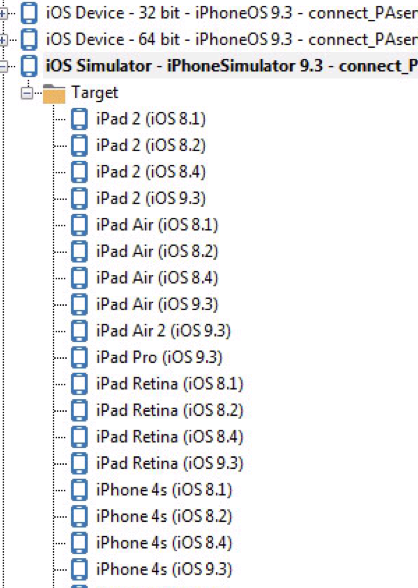Image resolution: width=418 pixels, height=588 pixels.
Task: Select the Target node label
Action: tap(95, 93)
